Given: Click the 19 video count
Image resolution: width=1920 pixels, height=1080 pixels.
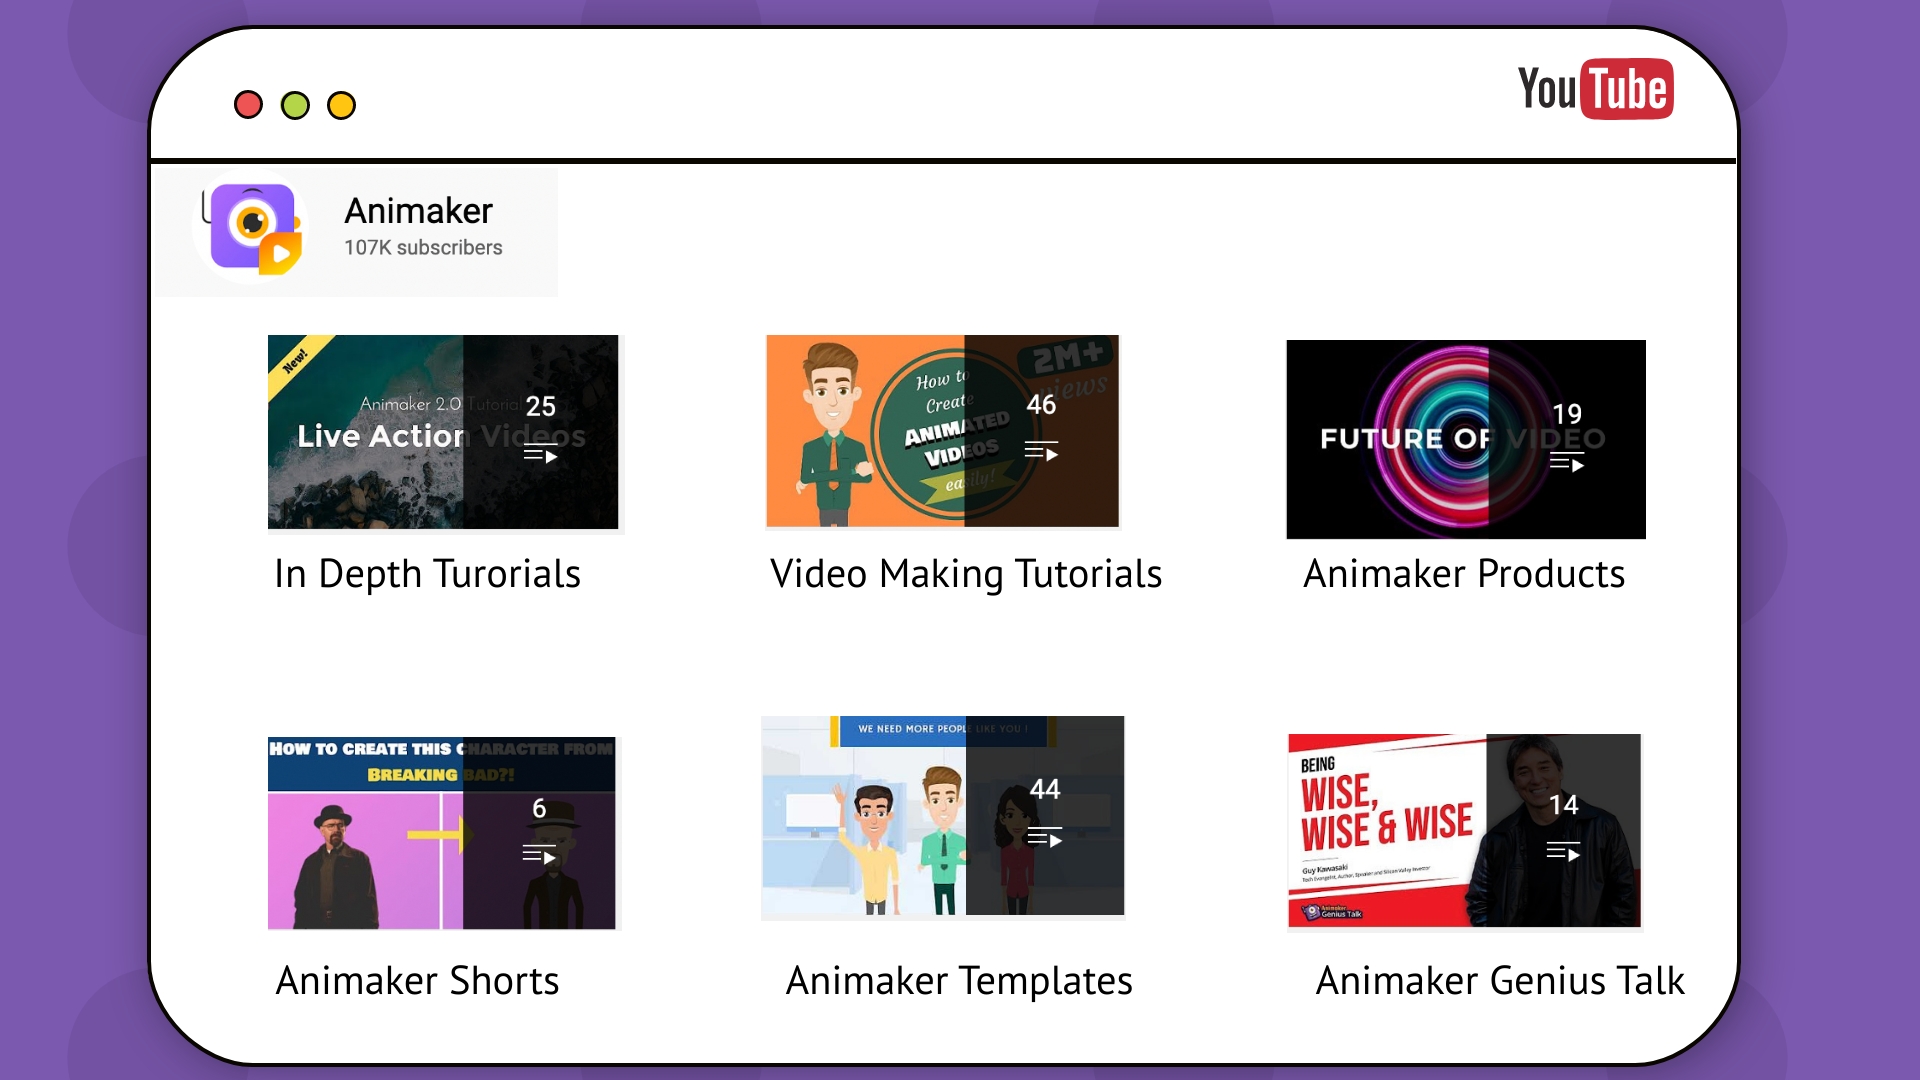Looking at the screenshot, I should point(1567,414).
